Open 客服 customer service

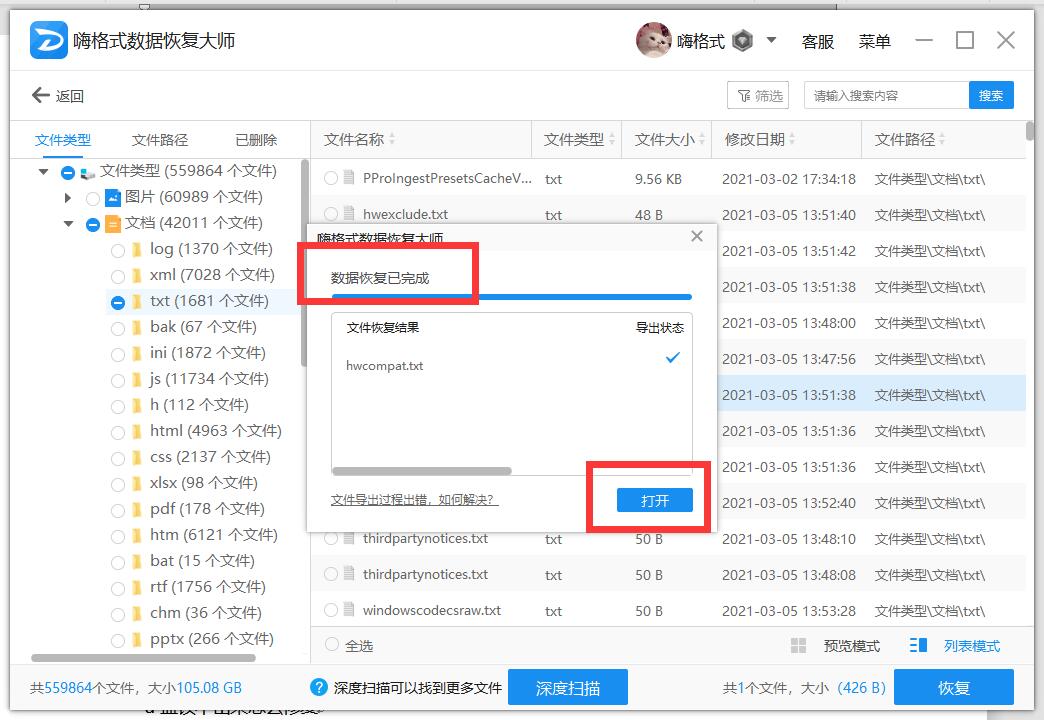coord(818,41)
